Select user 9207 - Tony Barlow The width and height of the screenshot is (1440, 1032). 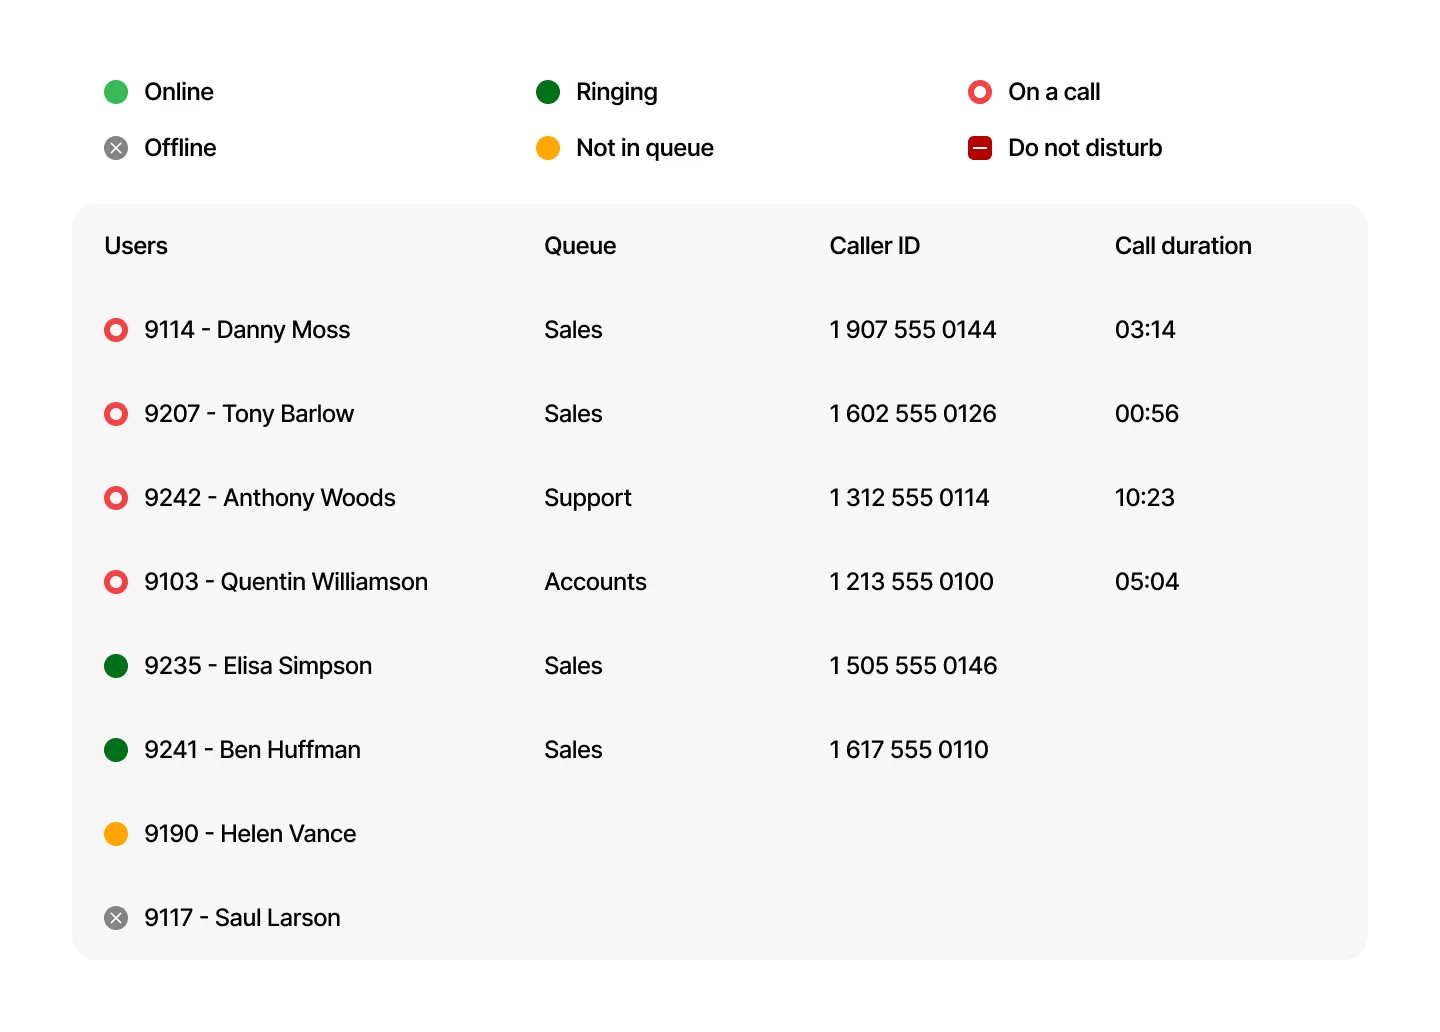click(249, 414)
